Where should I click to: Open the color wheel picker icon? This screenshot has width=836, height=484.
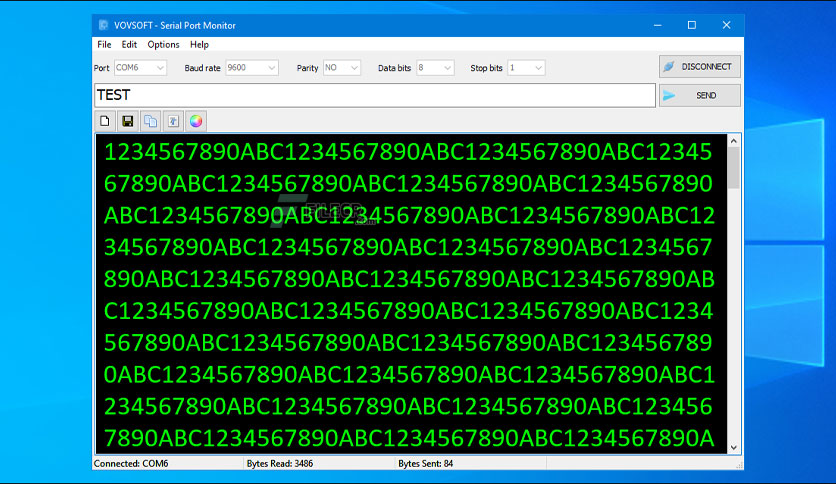point(196,121)
